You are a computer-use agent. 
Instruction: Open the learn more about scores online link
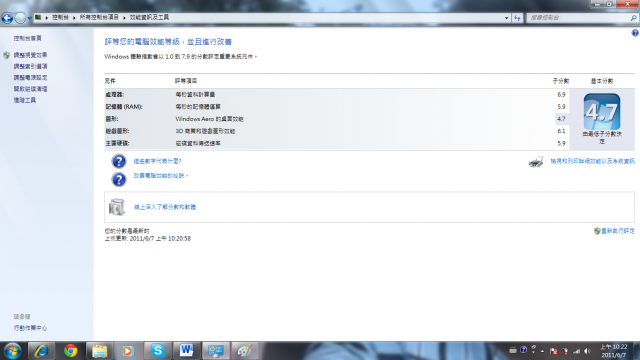(x=165, y=207)
